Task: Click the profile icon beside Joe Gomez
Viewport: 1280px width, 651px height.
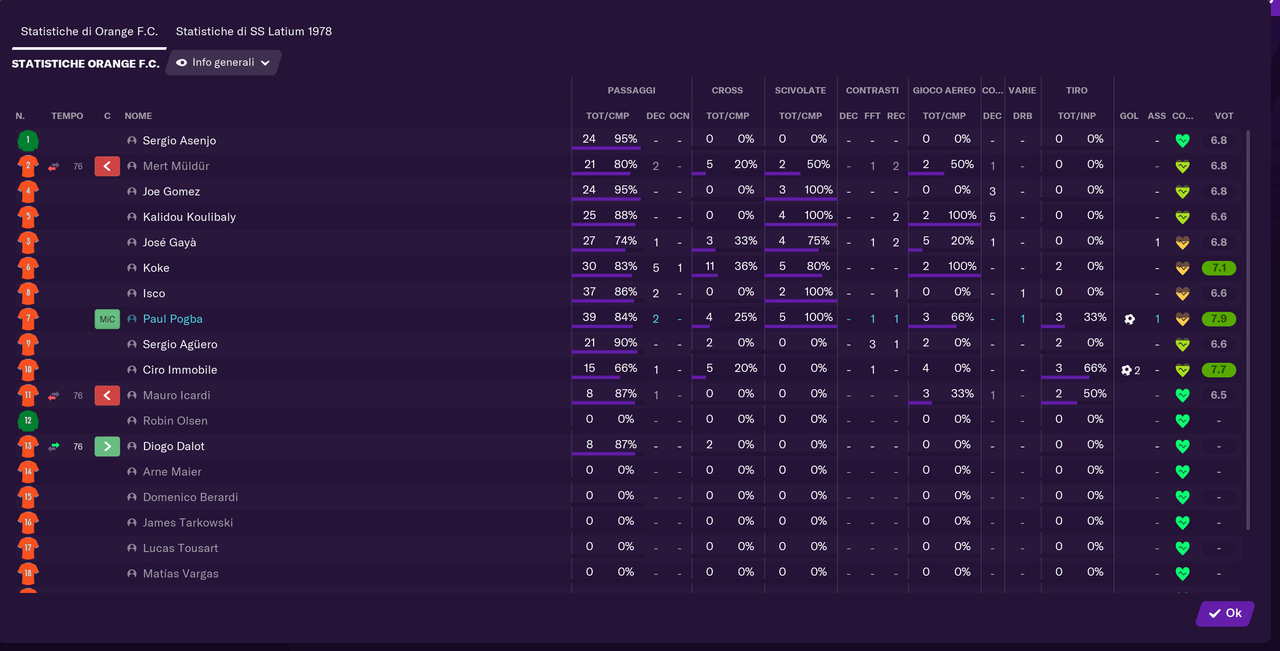Action: (132, 192)
